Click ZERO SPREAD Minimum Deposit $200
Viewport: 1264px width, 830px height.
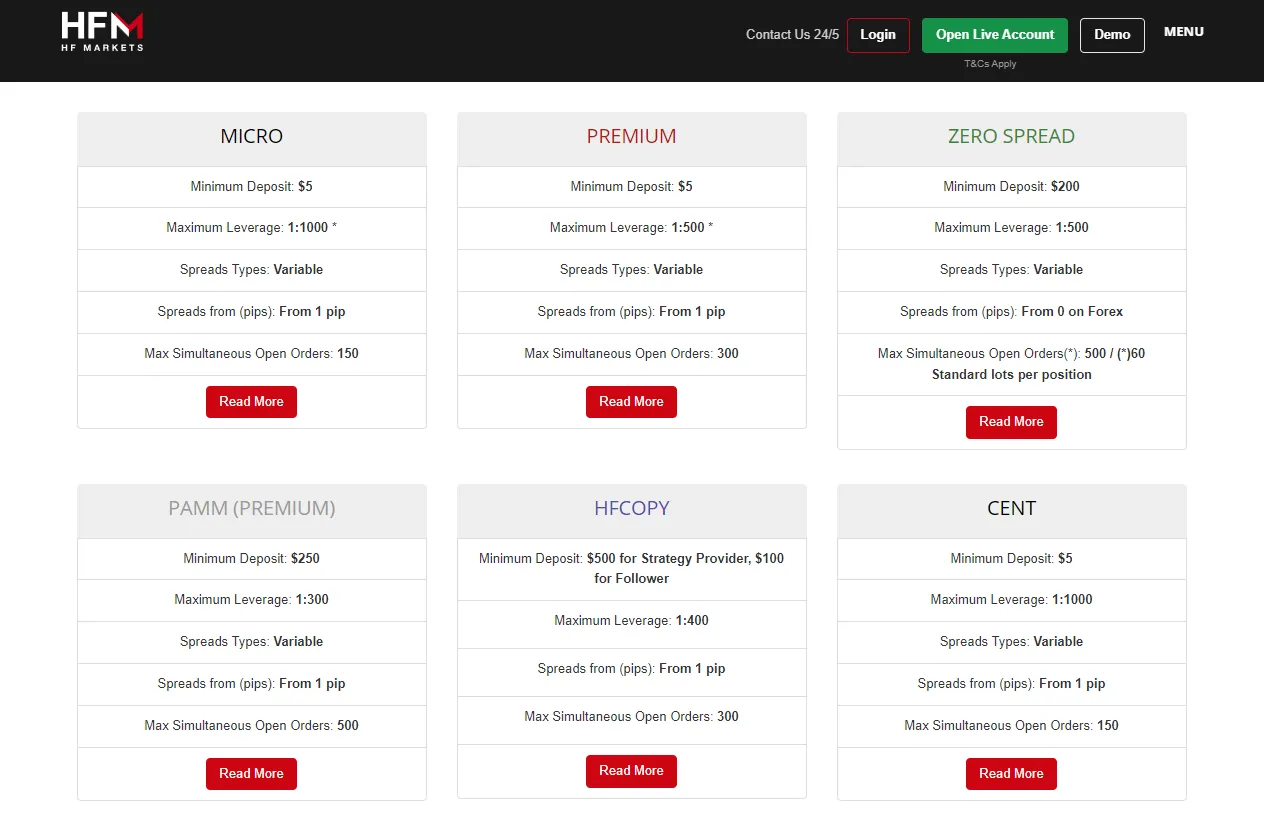coord(1012,187)
